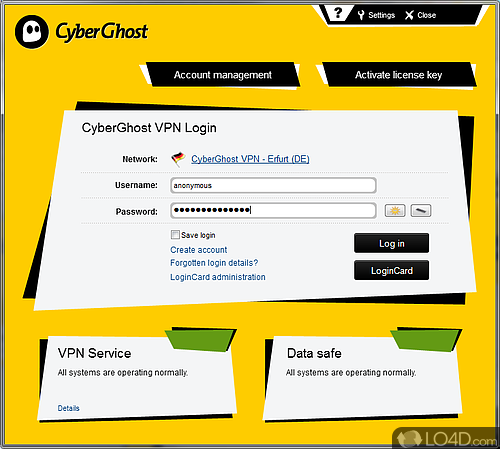Open Settings with the wrench icon
Screen dimensions: 500x449
point(361,15)
